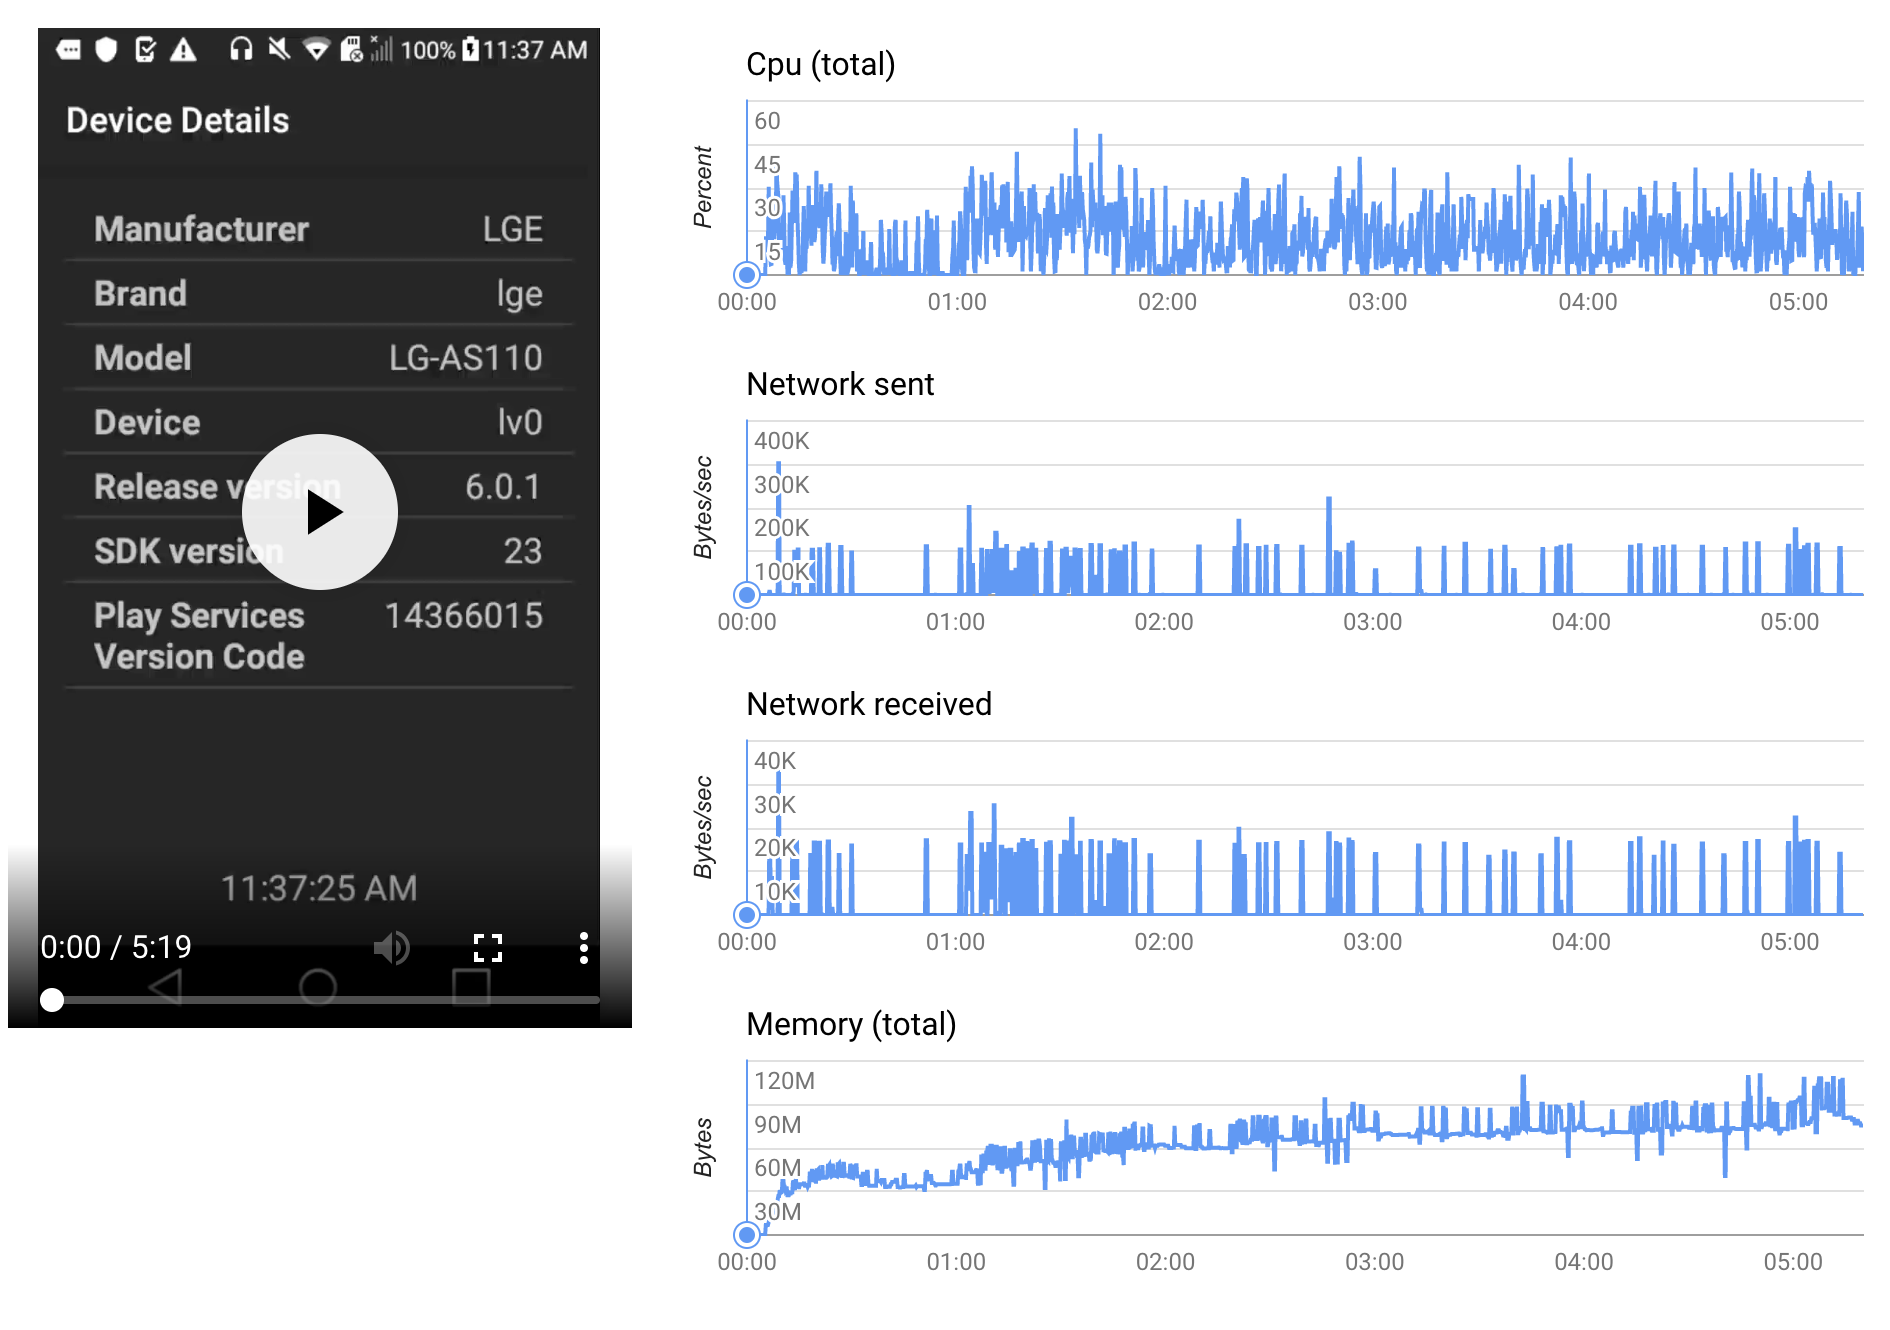The image size is (1890, 1330).
Task: Mute the video with the speaker icon
Action: [x=392, y=947]
